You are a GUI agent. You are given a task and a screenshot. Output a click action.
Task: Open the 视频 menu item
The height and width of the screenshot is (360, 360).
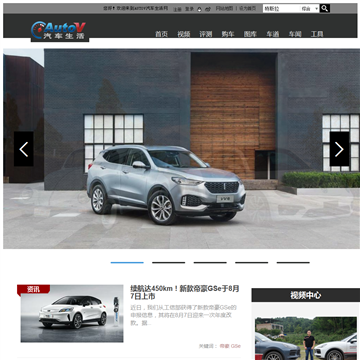pyautogui.click(x=184, y=34)
